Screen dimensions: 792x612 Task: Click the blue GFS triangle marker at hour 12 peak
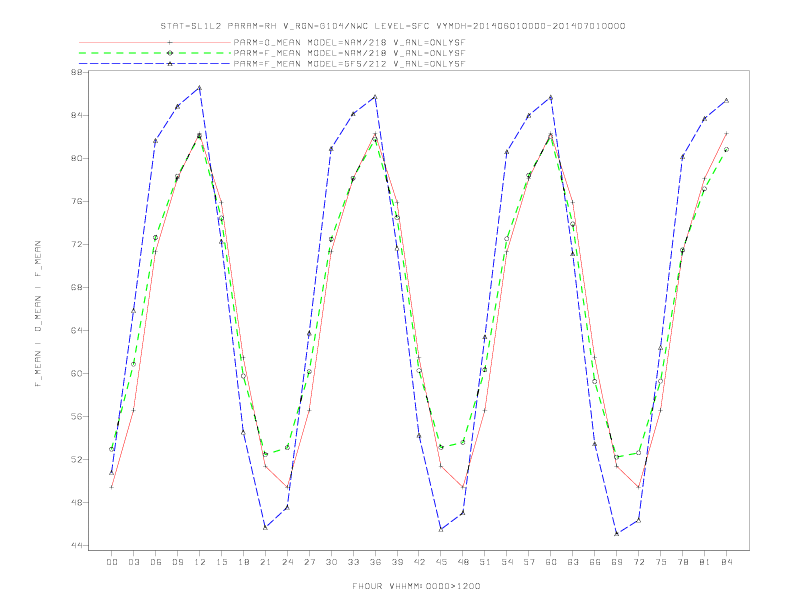(x=200, y=88)
